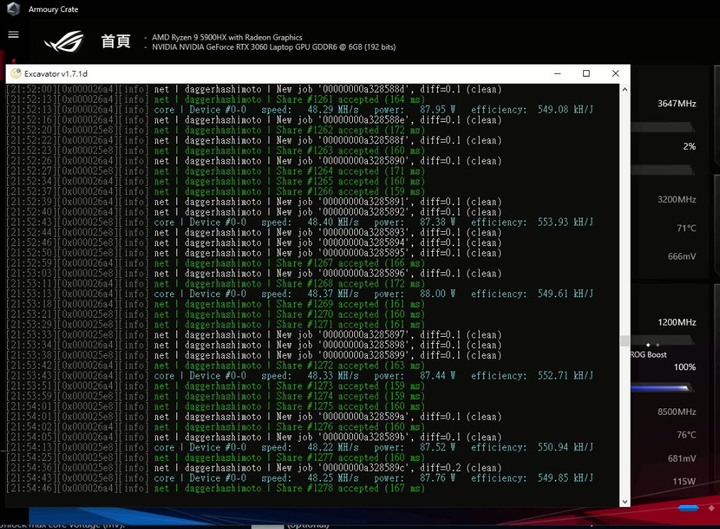The image size is (720, 529).
Task: Click log line with job 00000000a328589c
Action: [x=254, y=468]
